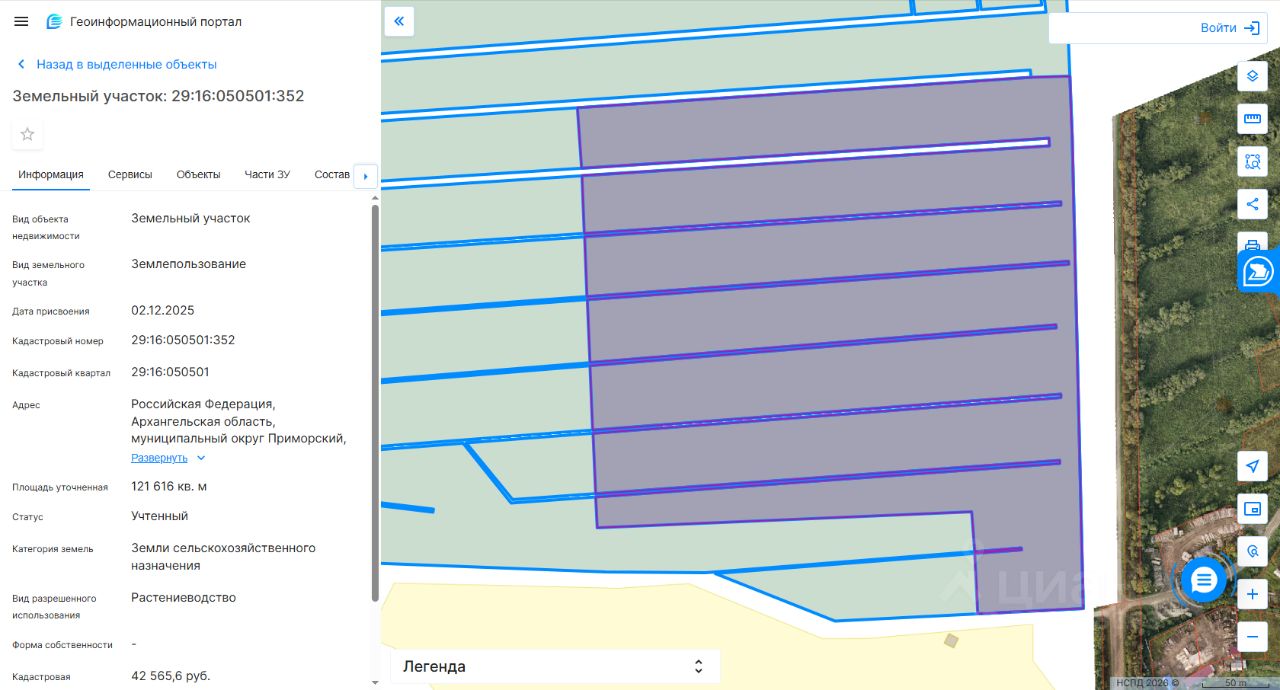Open the share map tool

1252,204
